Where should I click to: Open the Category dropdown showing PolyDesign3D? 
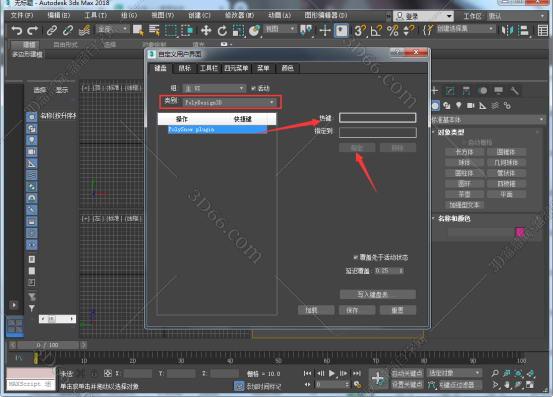(x=229, y=102)
